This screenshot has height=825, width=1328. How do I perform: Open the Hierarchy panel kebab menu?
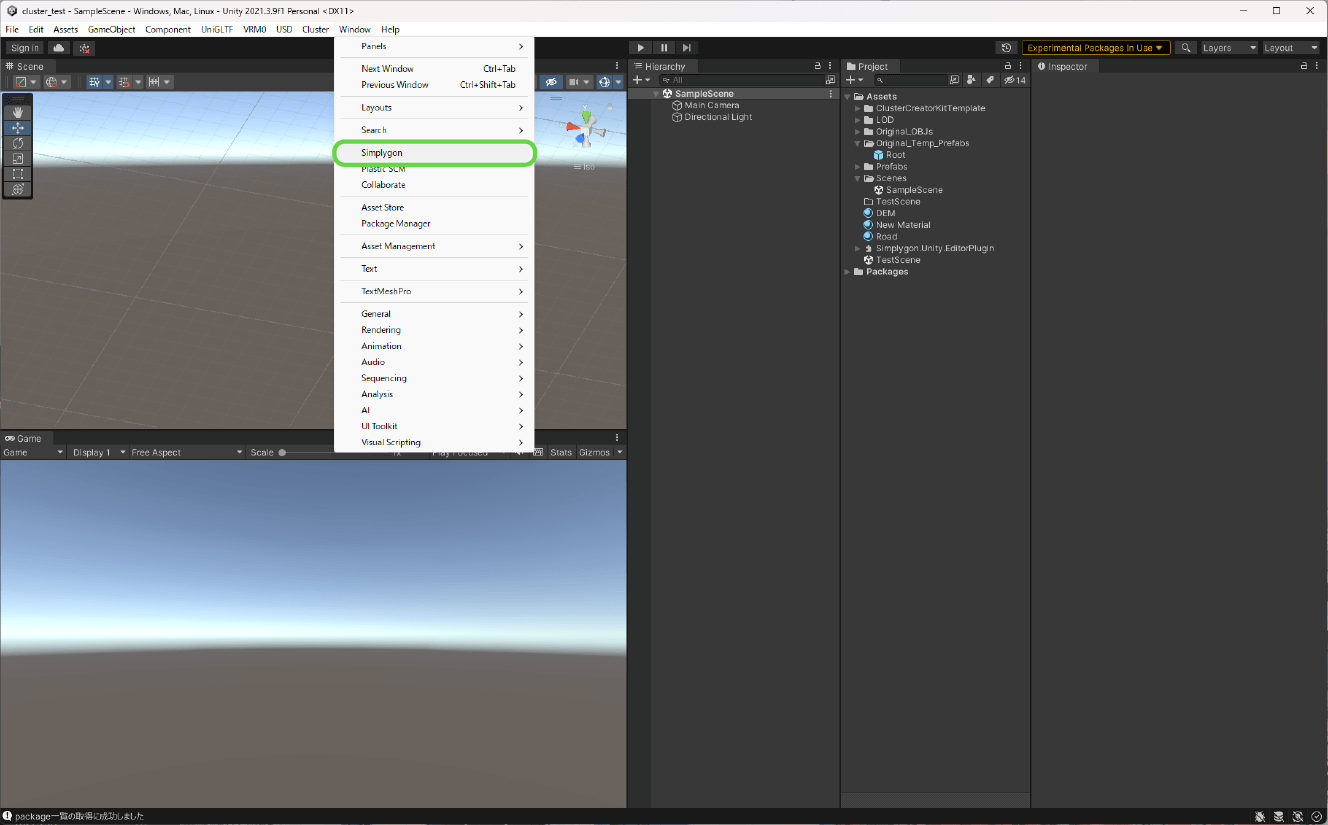click(831, 66)
